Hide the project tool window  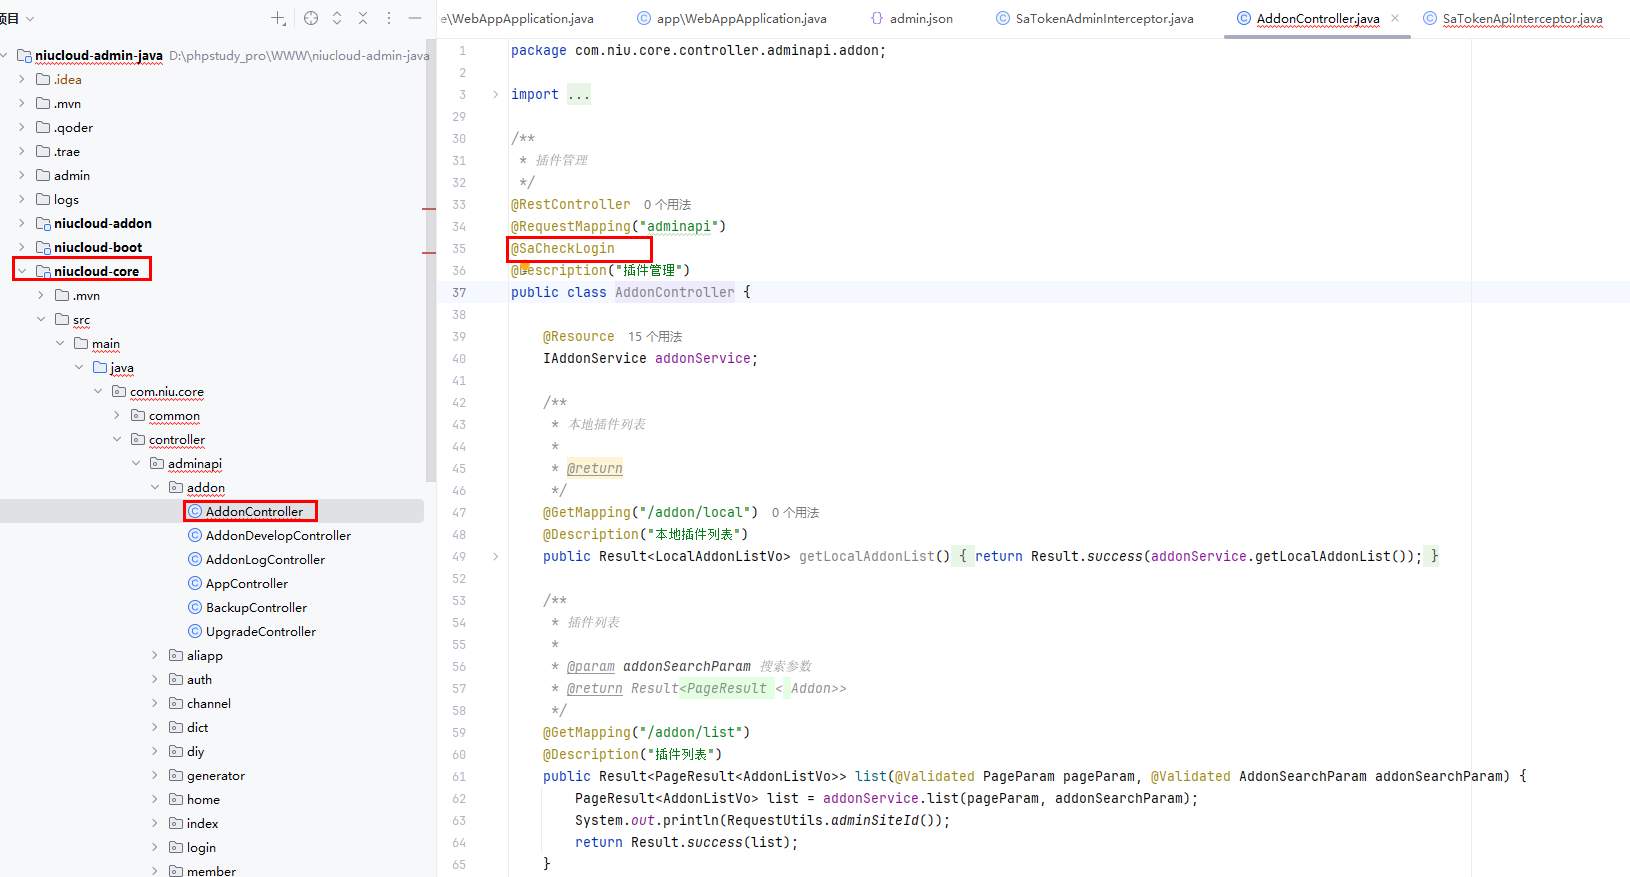point(415,18)
